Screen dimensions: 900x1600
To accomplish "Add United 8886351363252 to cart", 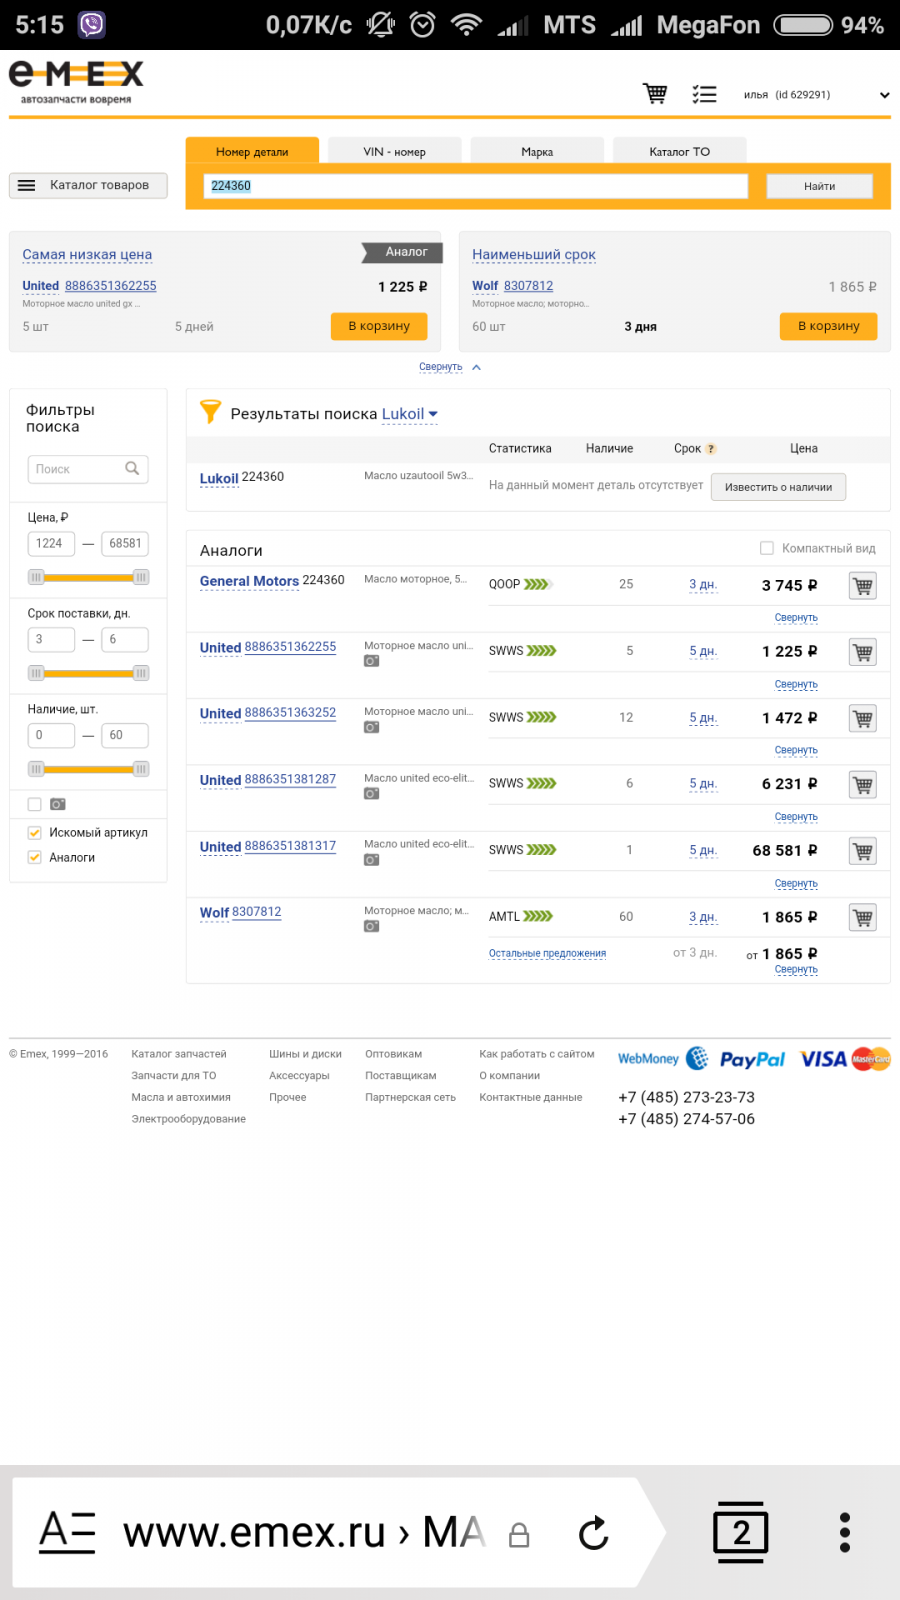I will pyautogui.click(x=863, y=718).
